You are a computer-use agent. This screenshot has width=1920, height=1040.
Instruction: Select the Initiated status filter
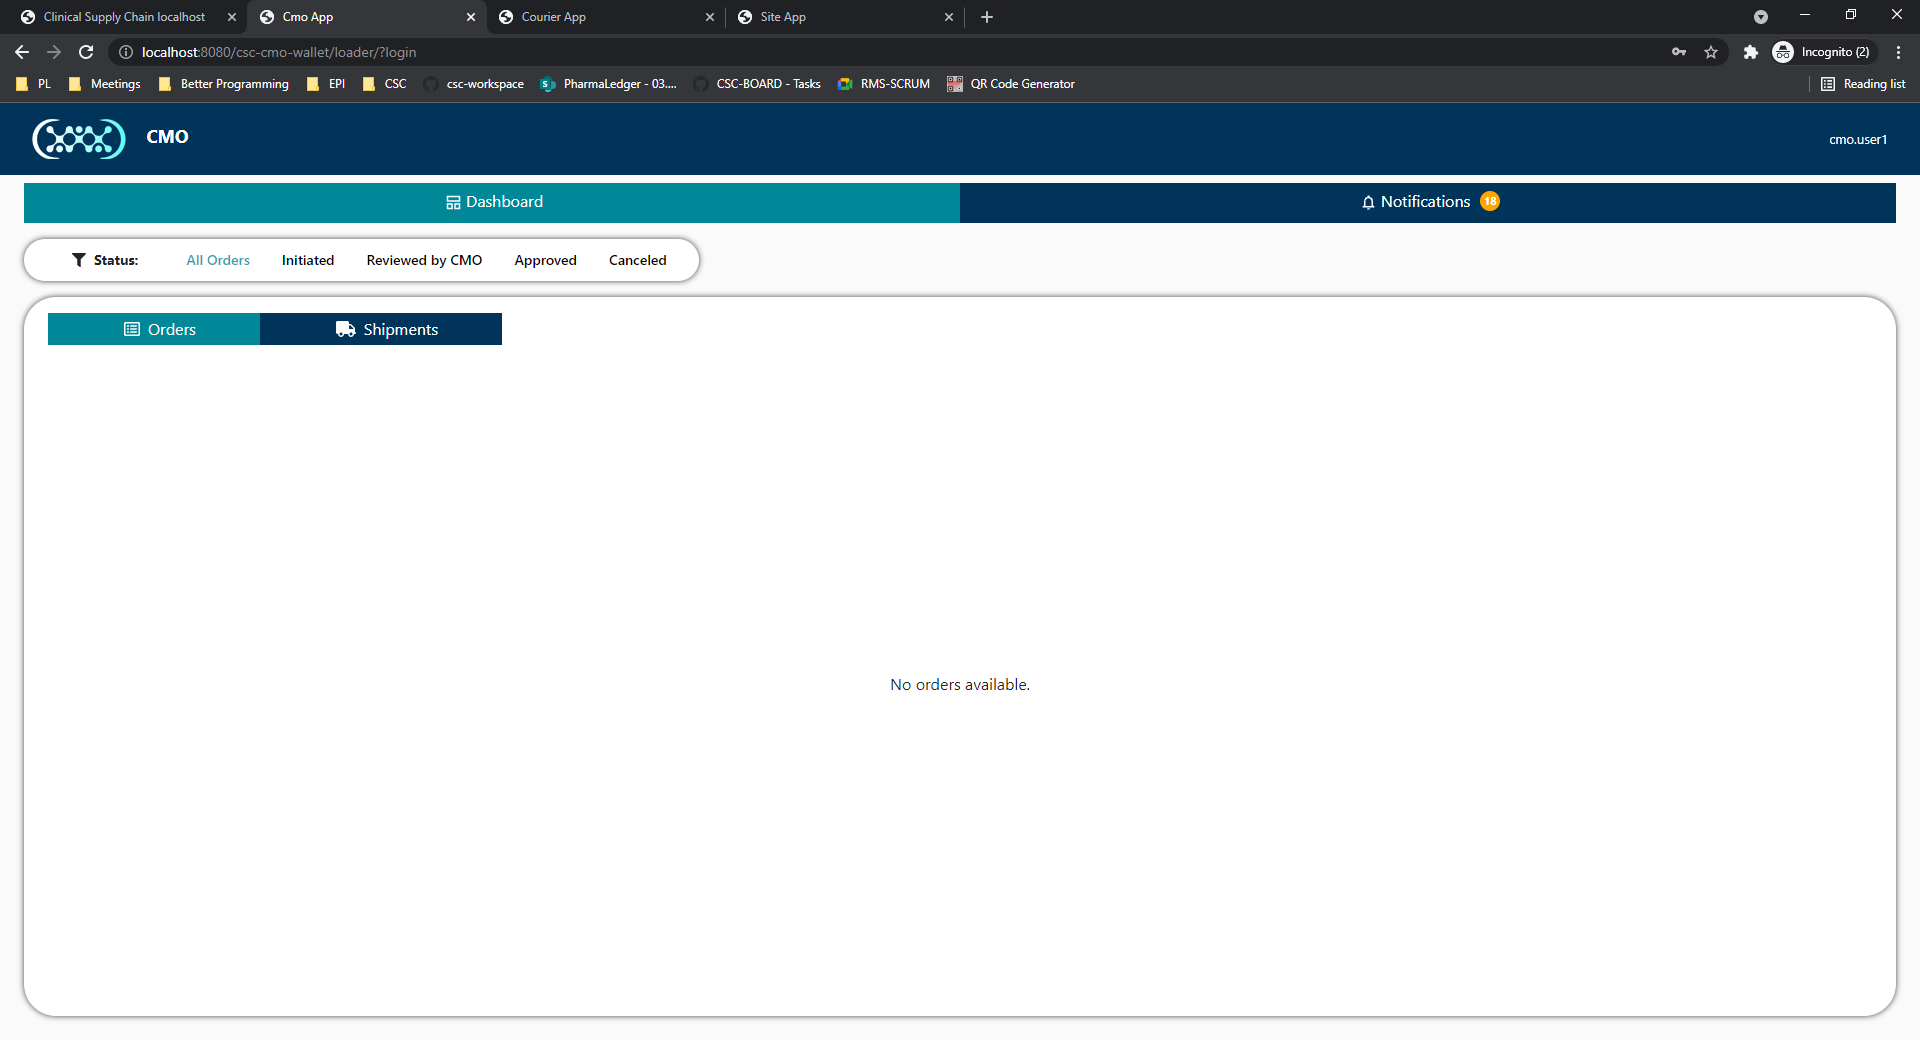[x=307, y=260]
